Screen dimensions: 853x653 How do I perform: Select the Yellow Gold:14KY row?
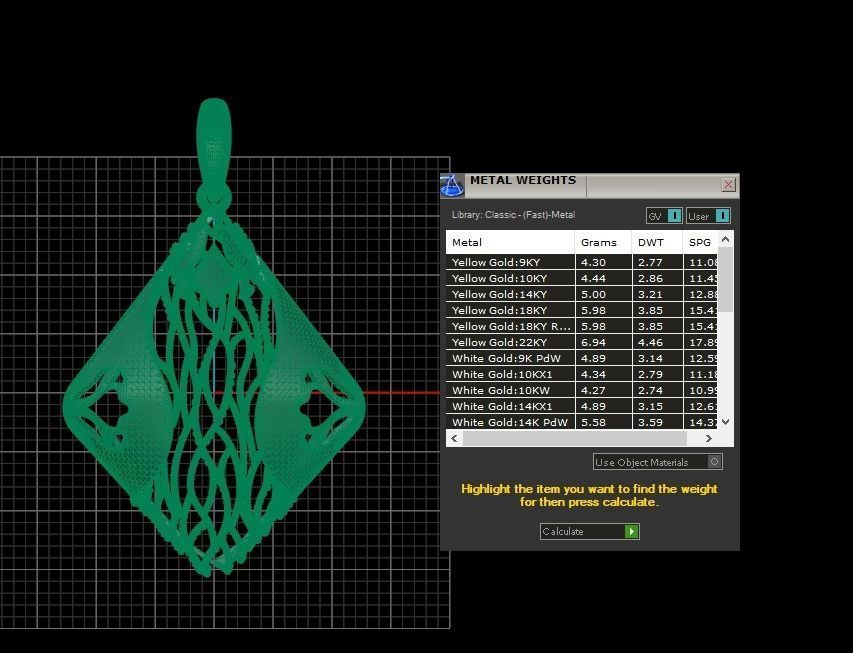click(582, 294)
